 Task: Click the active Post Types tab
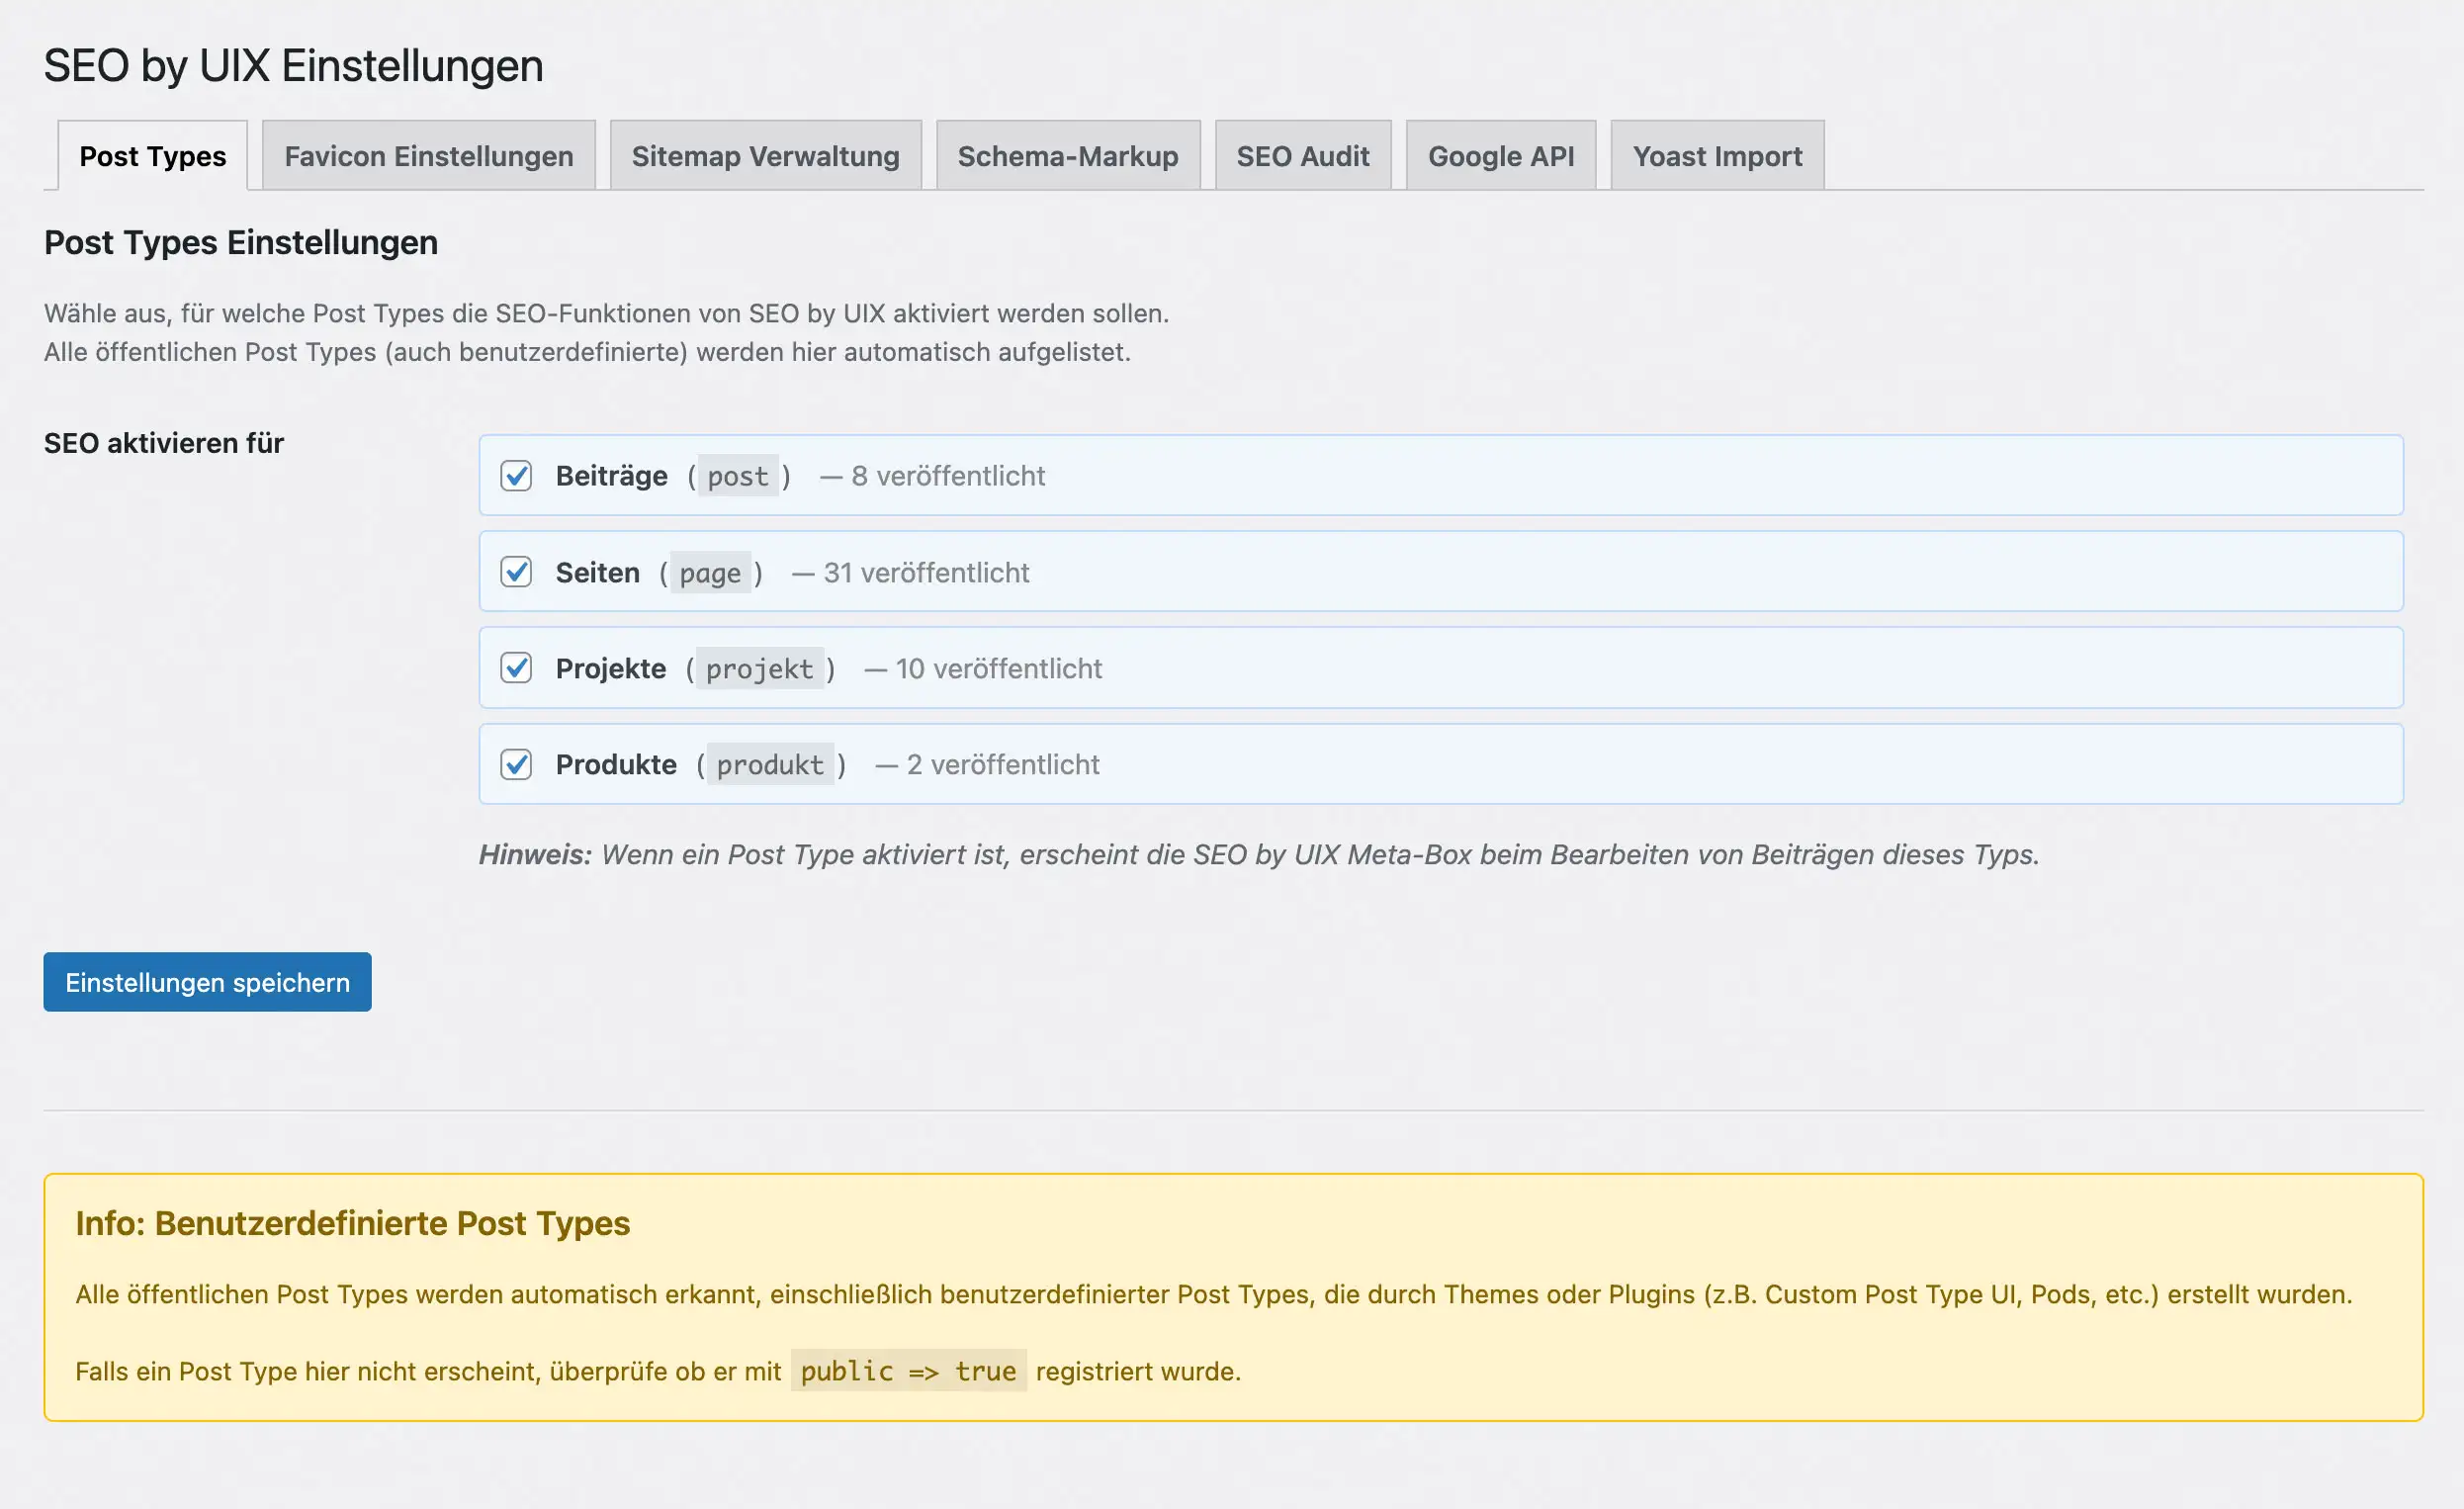point(152,156)
